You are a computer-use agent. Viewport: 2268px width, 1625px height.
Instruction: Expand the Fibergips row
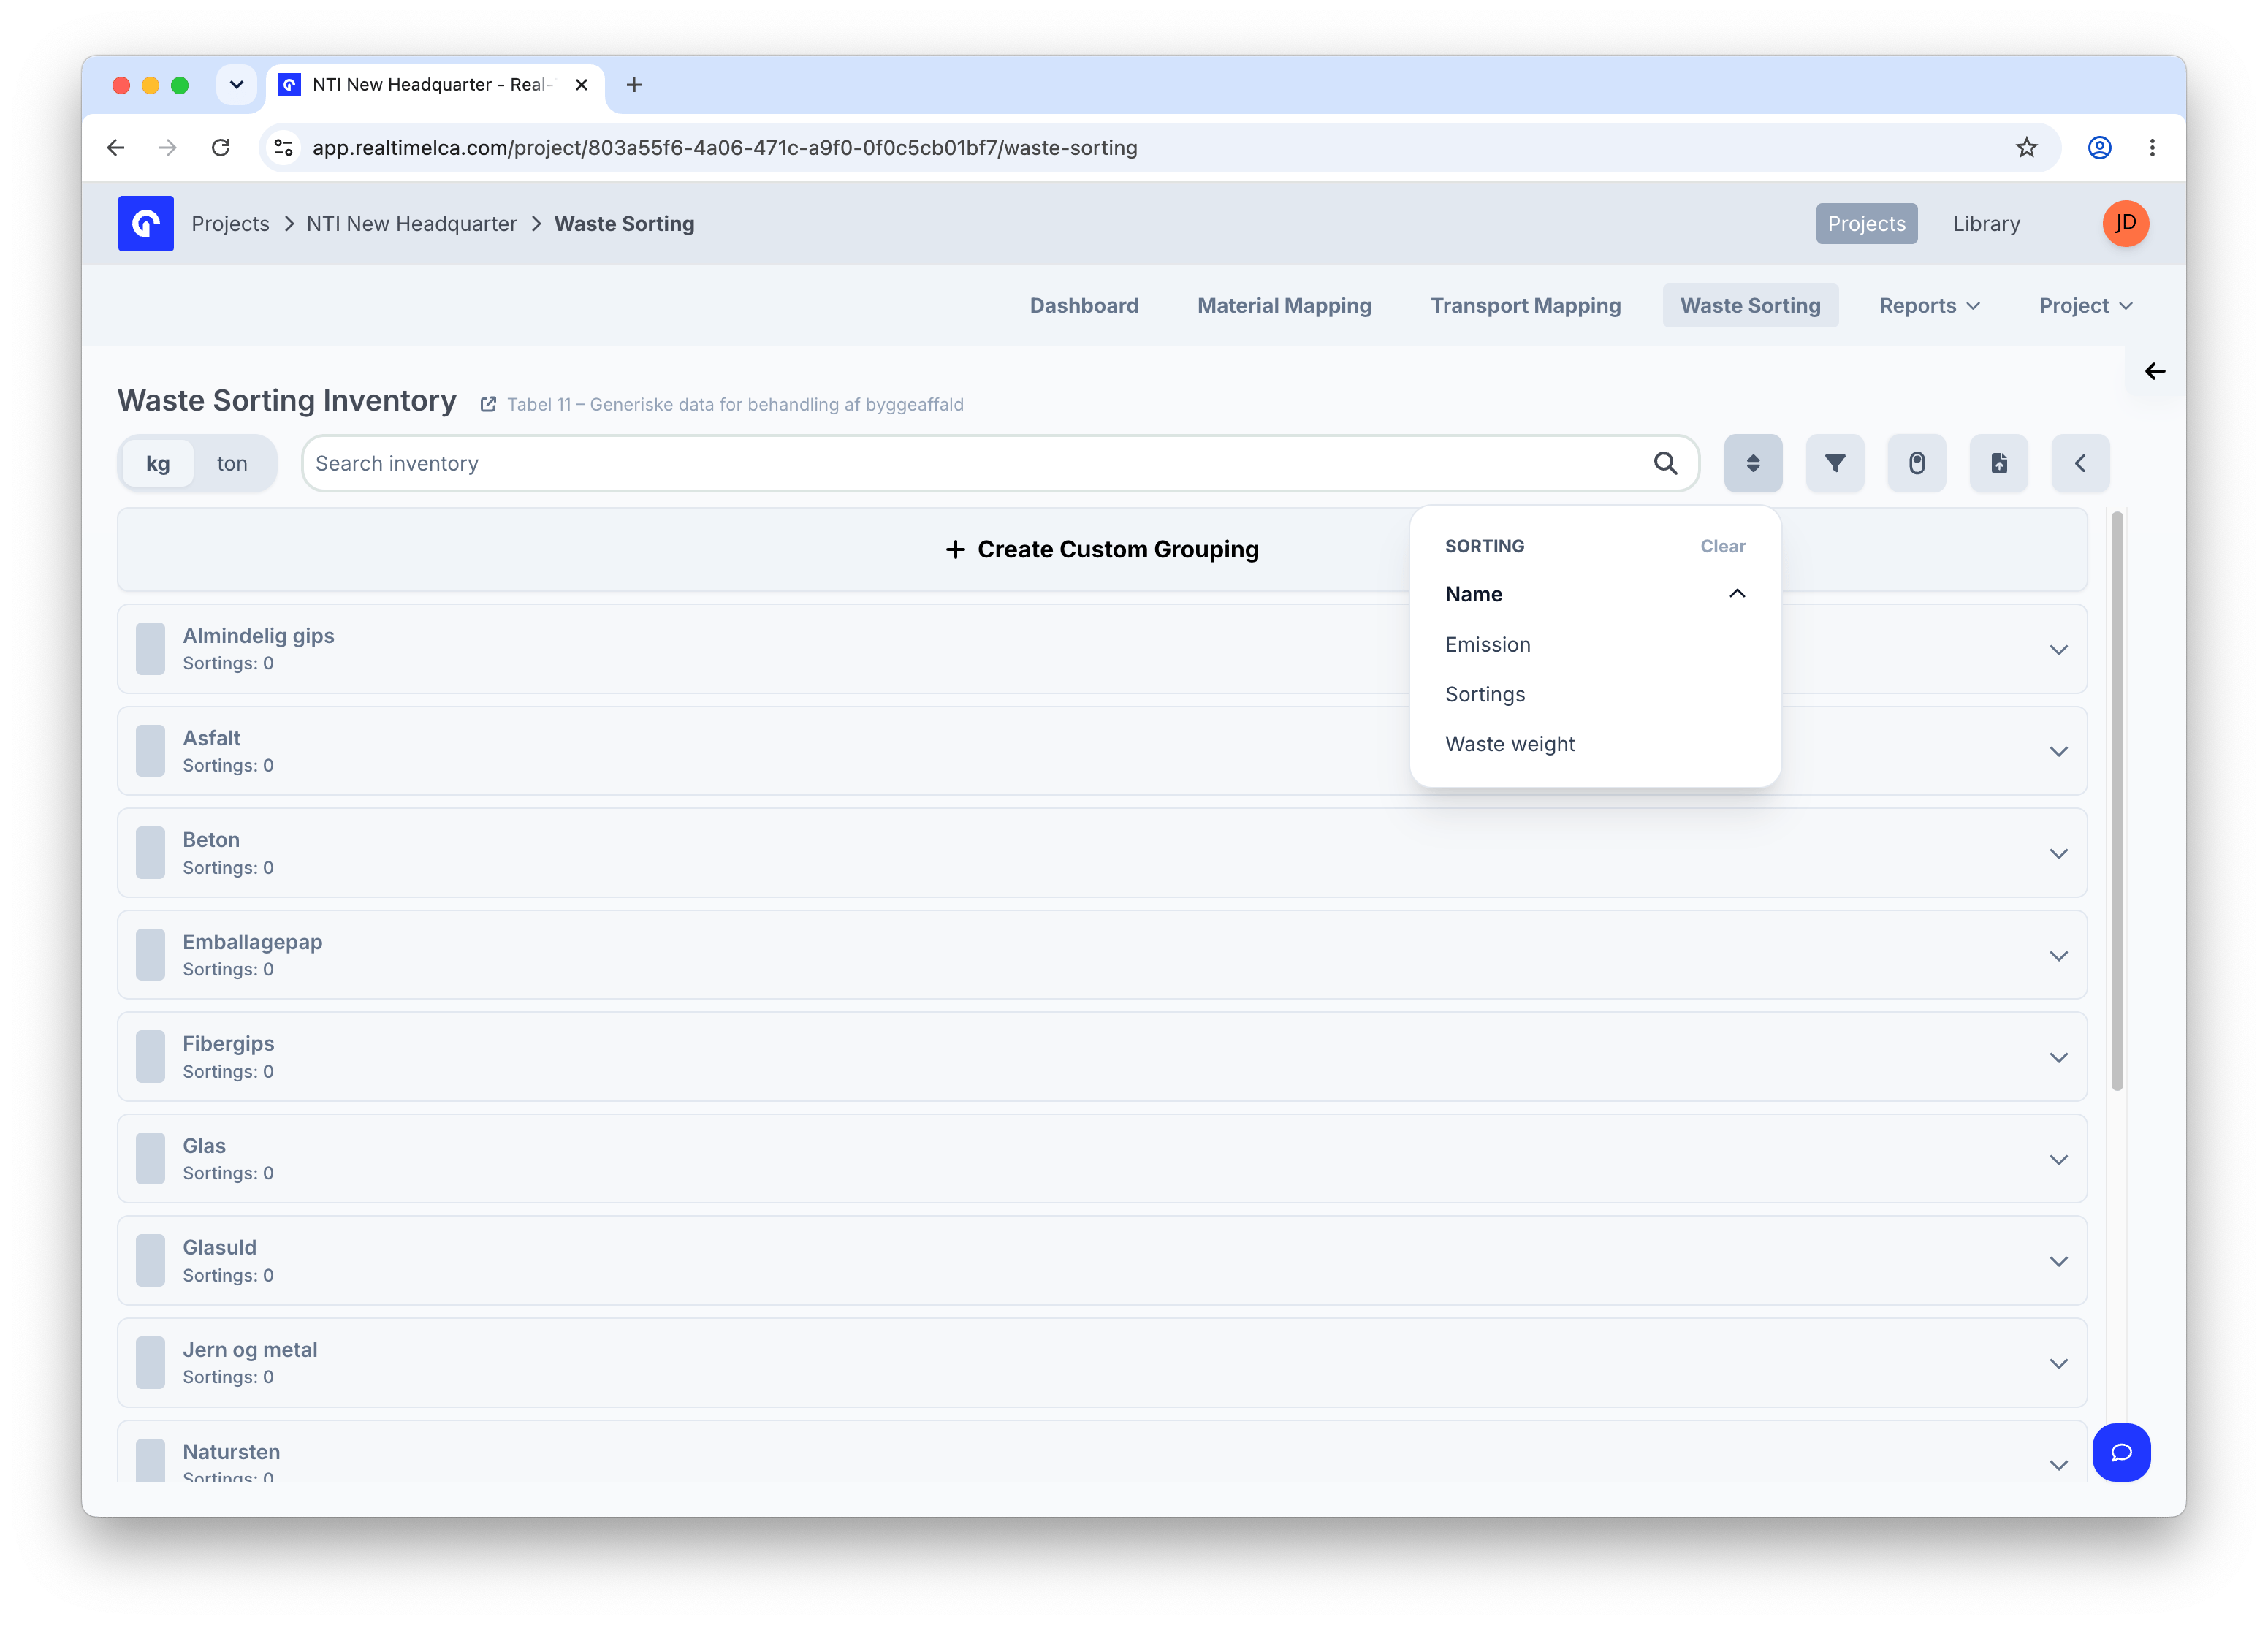pyautogui.click(x=2058, y=1057)
